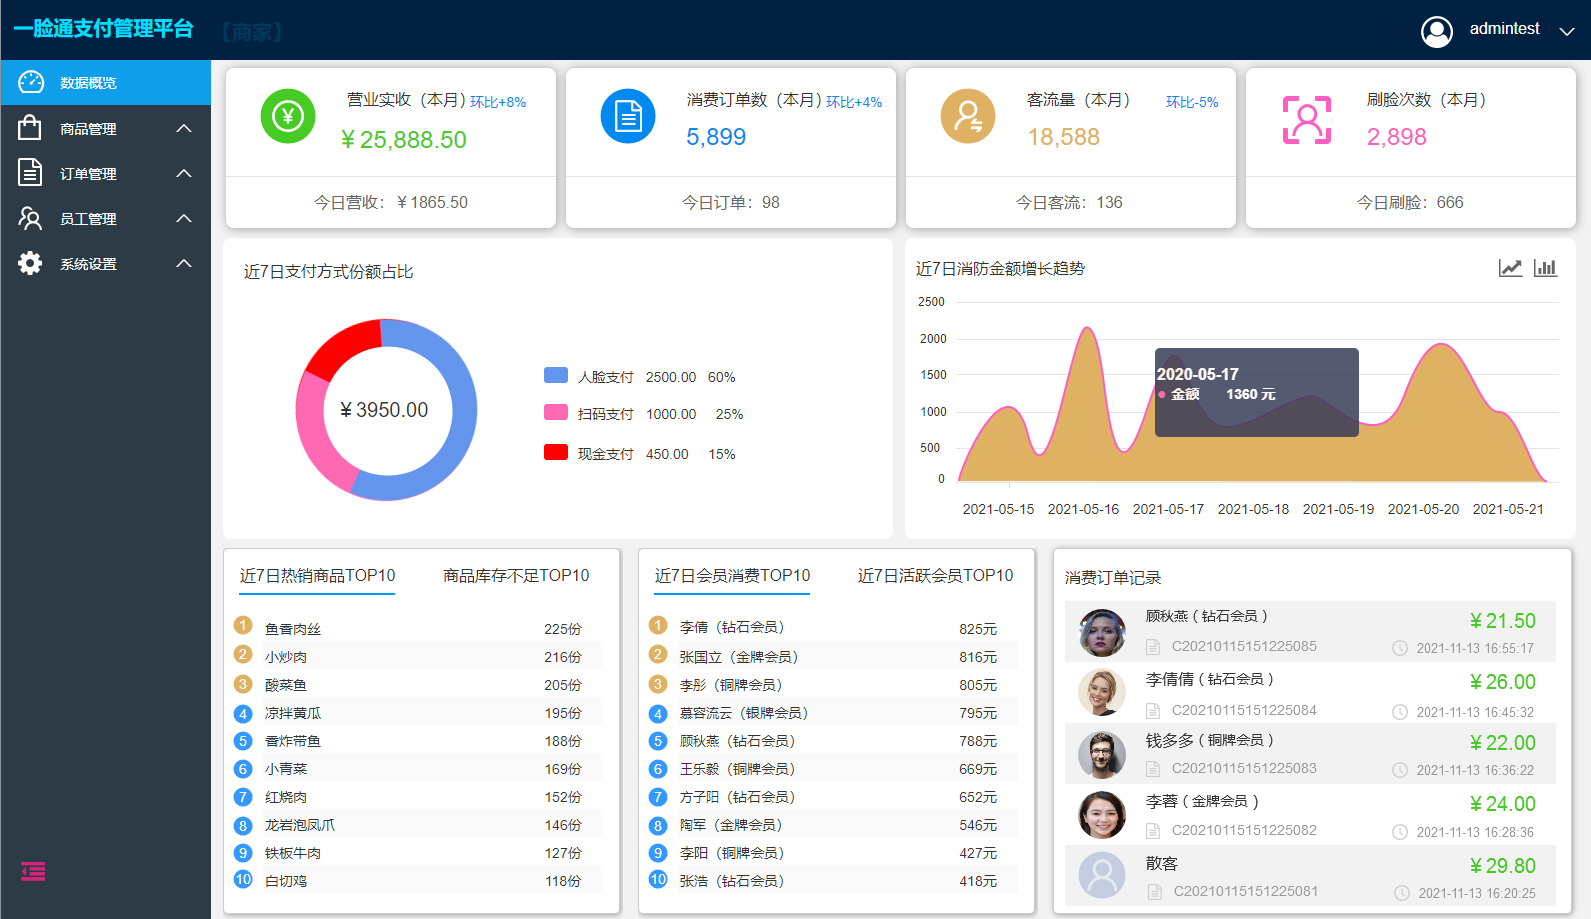Click document icon beside order C20210115151225081

(1154, 892)
